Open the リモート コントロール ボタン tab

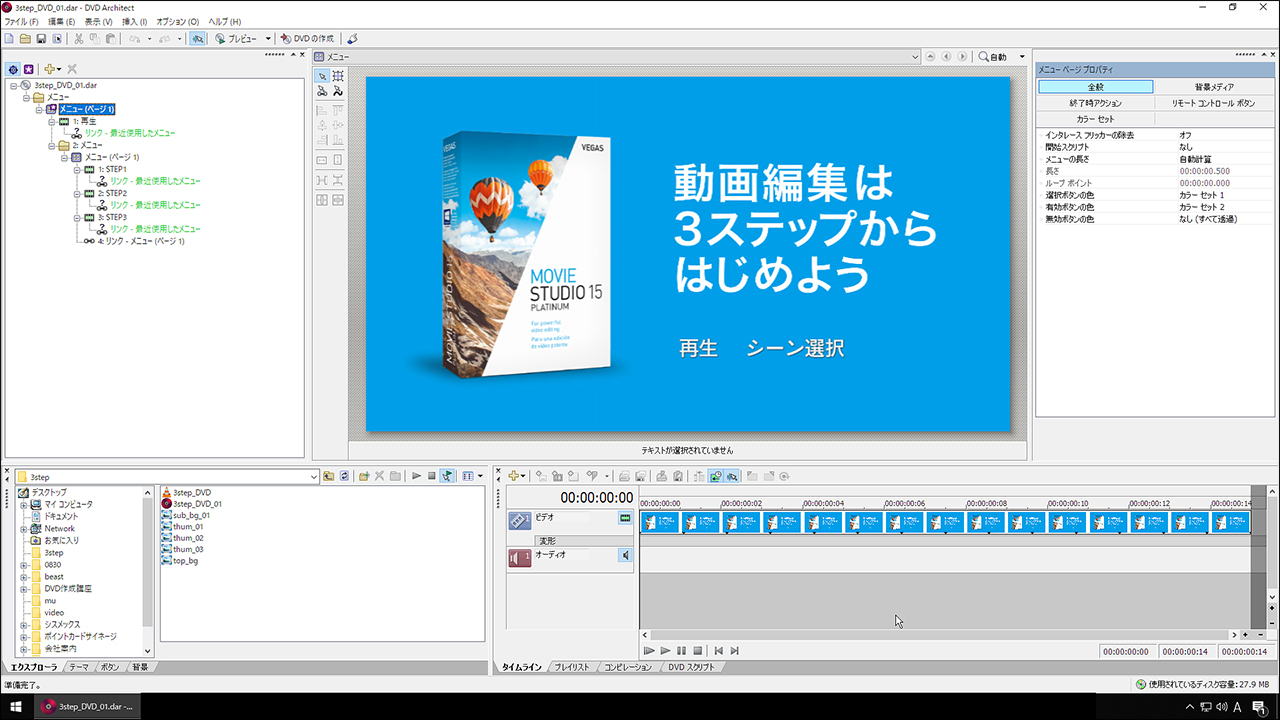tap(1214, 103)
